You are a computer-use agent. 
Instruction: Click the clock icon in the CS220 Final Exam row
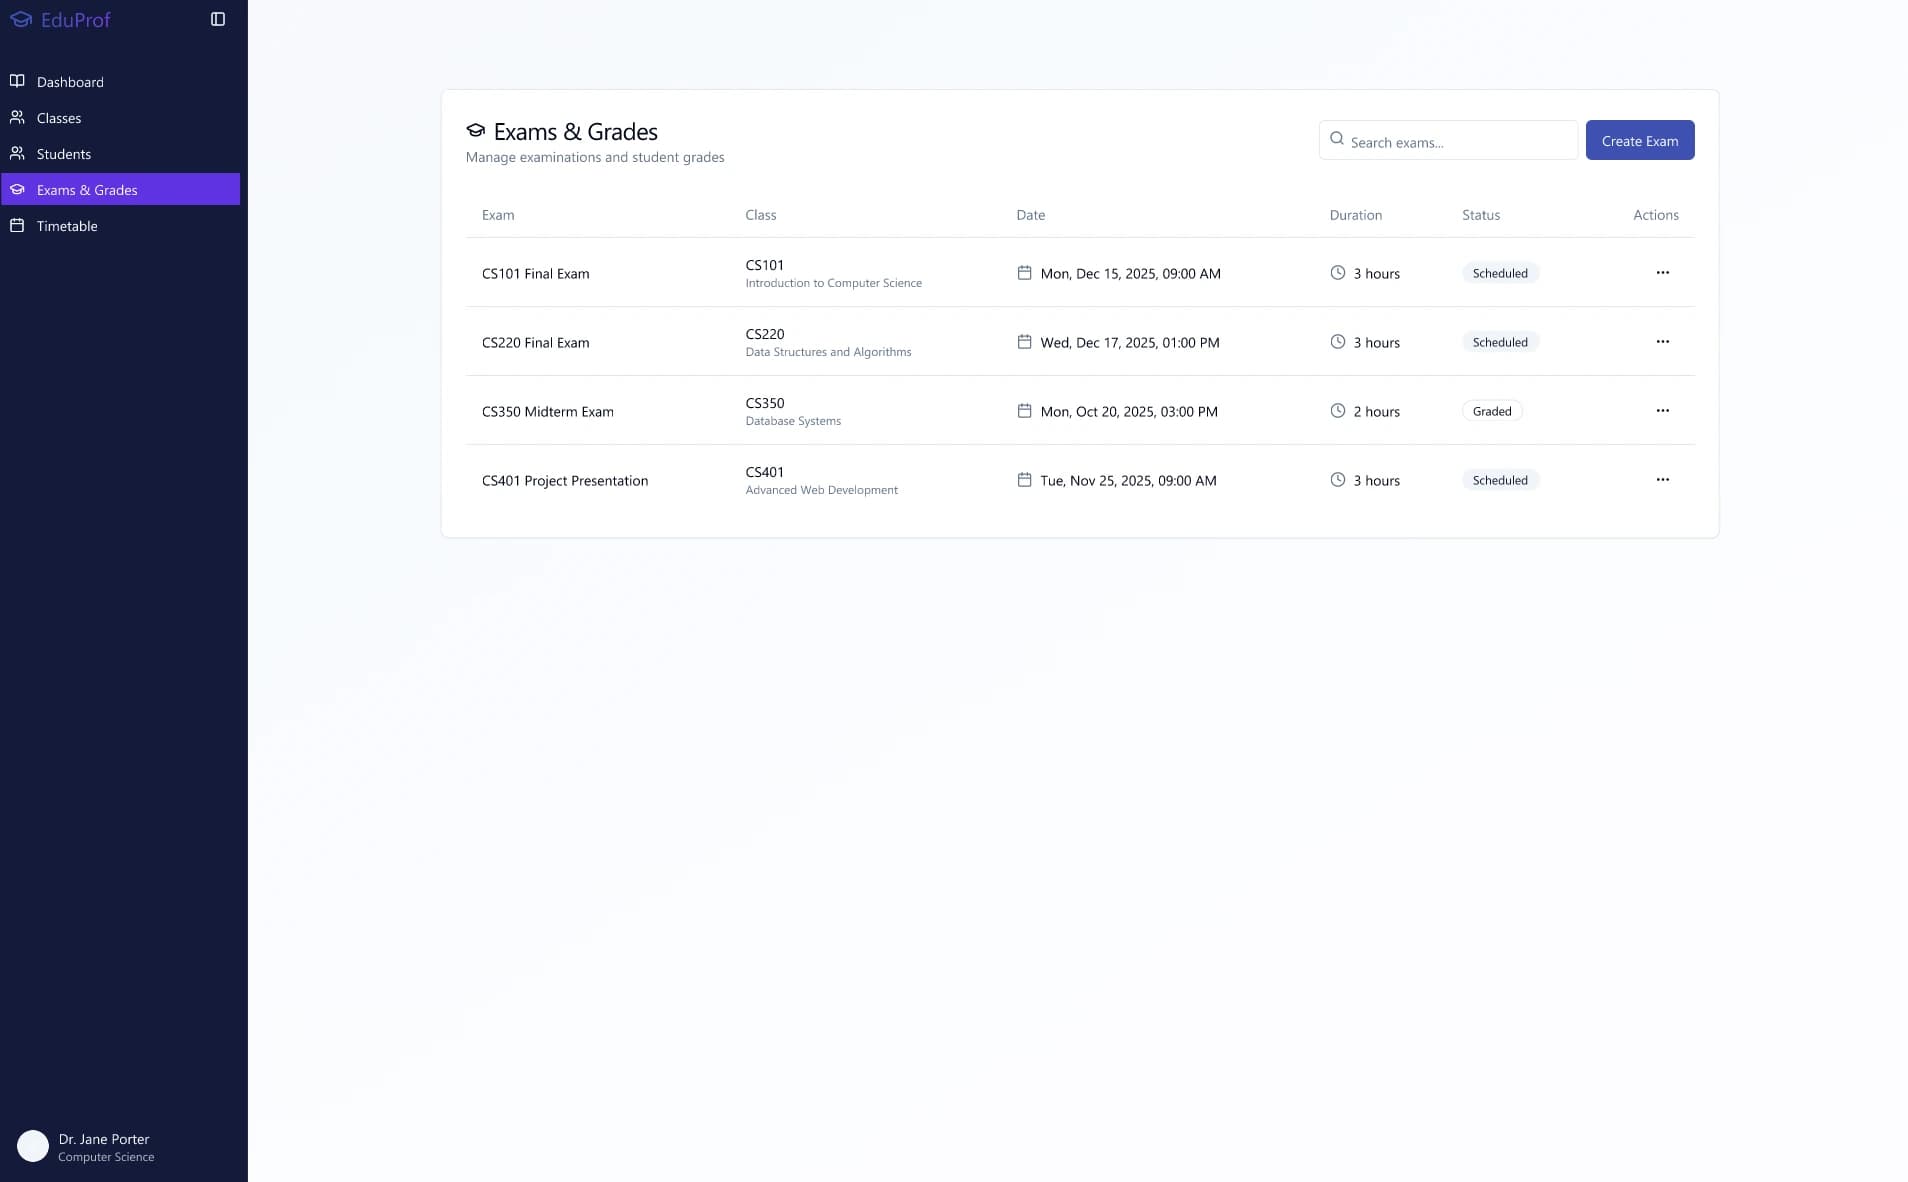(x=1338, y=341)
